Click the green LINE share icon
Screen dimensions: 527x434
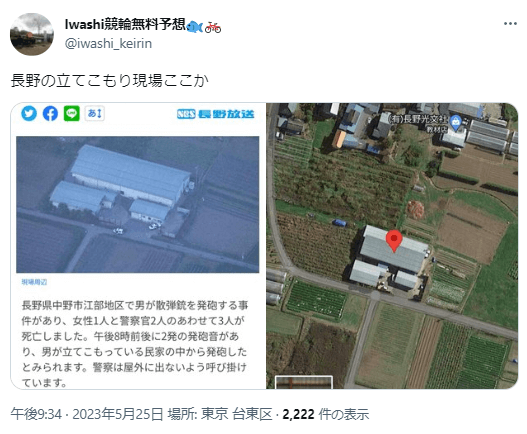72,113
